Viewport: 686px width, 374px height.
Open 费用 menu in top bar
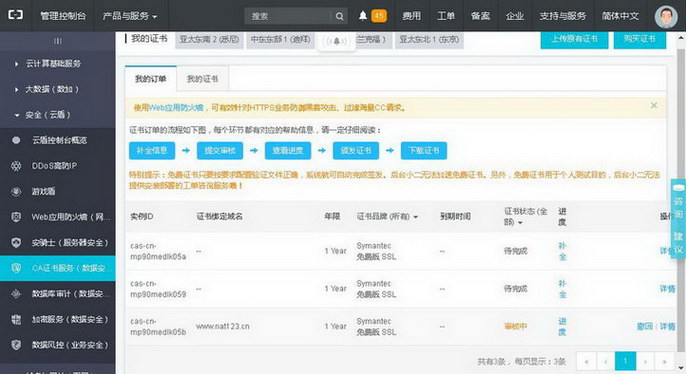point(411,16)
